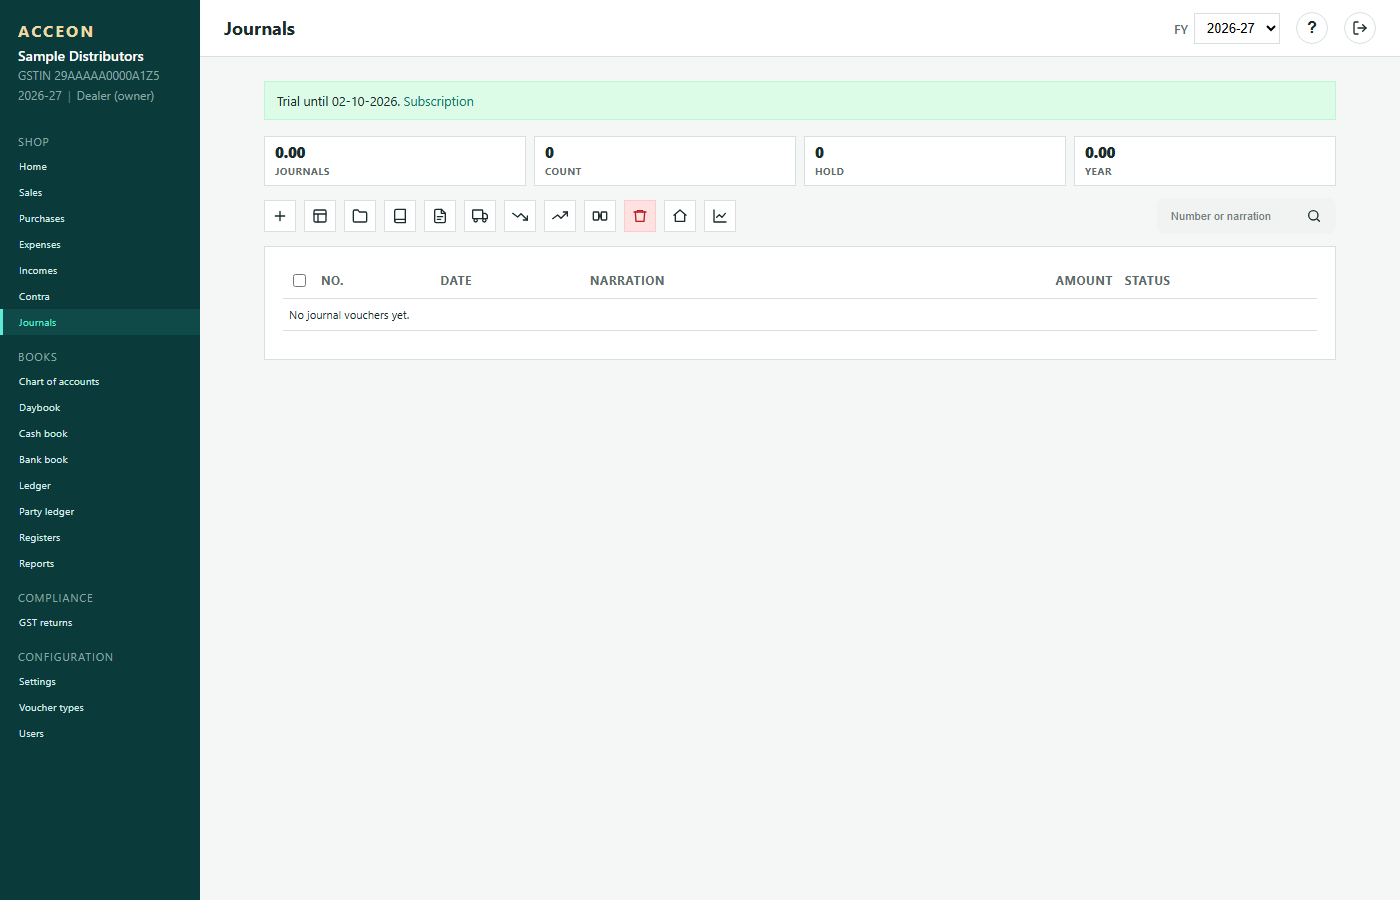
Task: Follow the Subscription link in trial banner
Action: point(438,102)
